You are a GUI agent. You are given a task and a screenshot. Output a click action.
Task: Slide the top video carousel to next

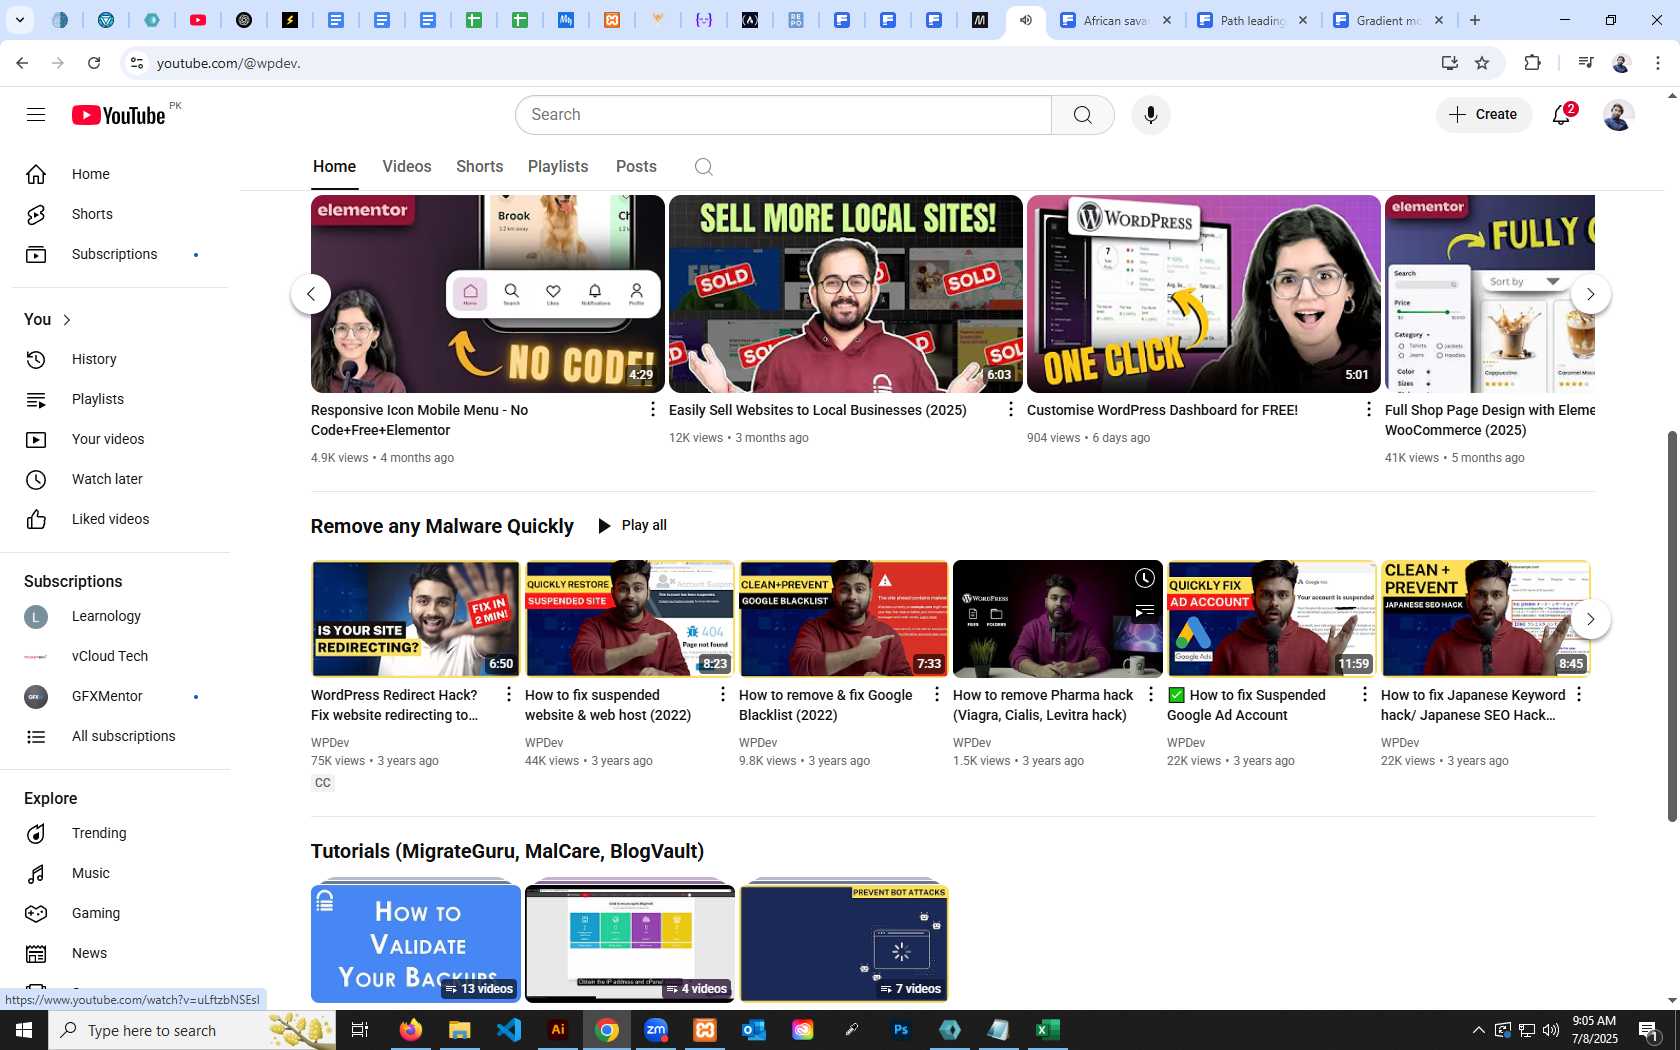1590,294
